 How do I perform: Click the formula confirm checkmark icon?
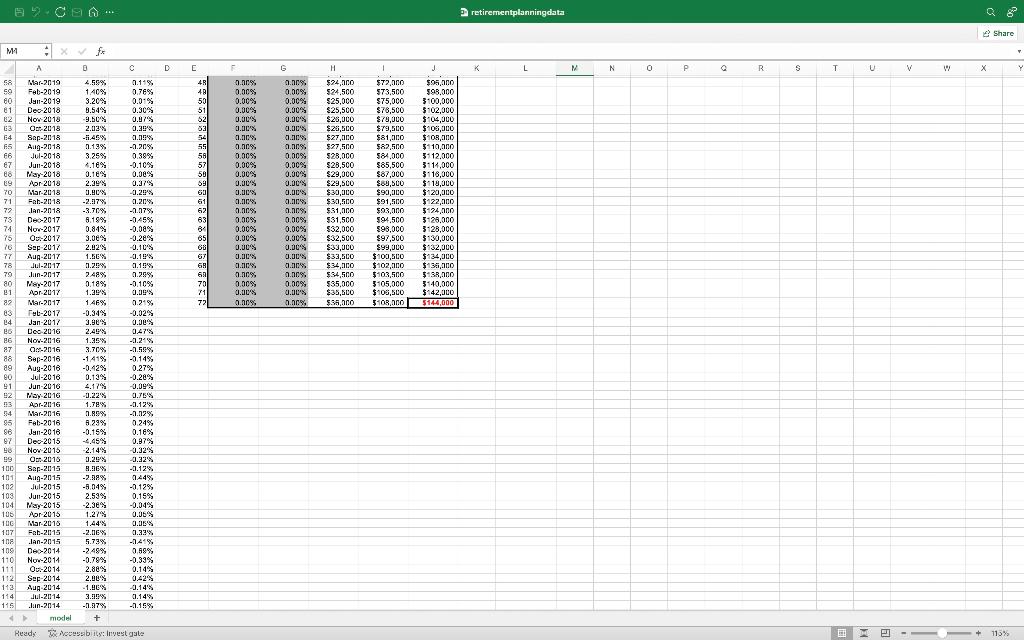[x=82, y=51]
